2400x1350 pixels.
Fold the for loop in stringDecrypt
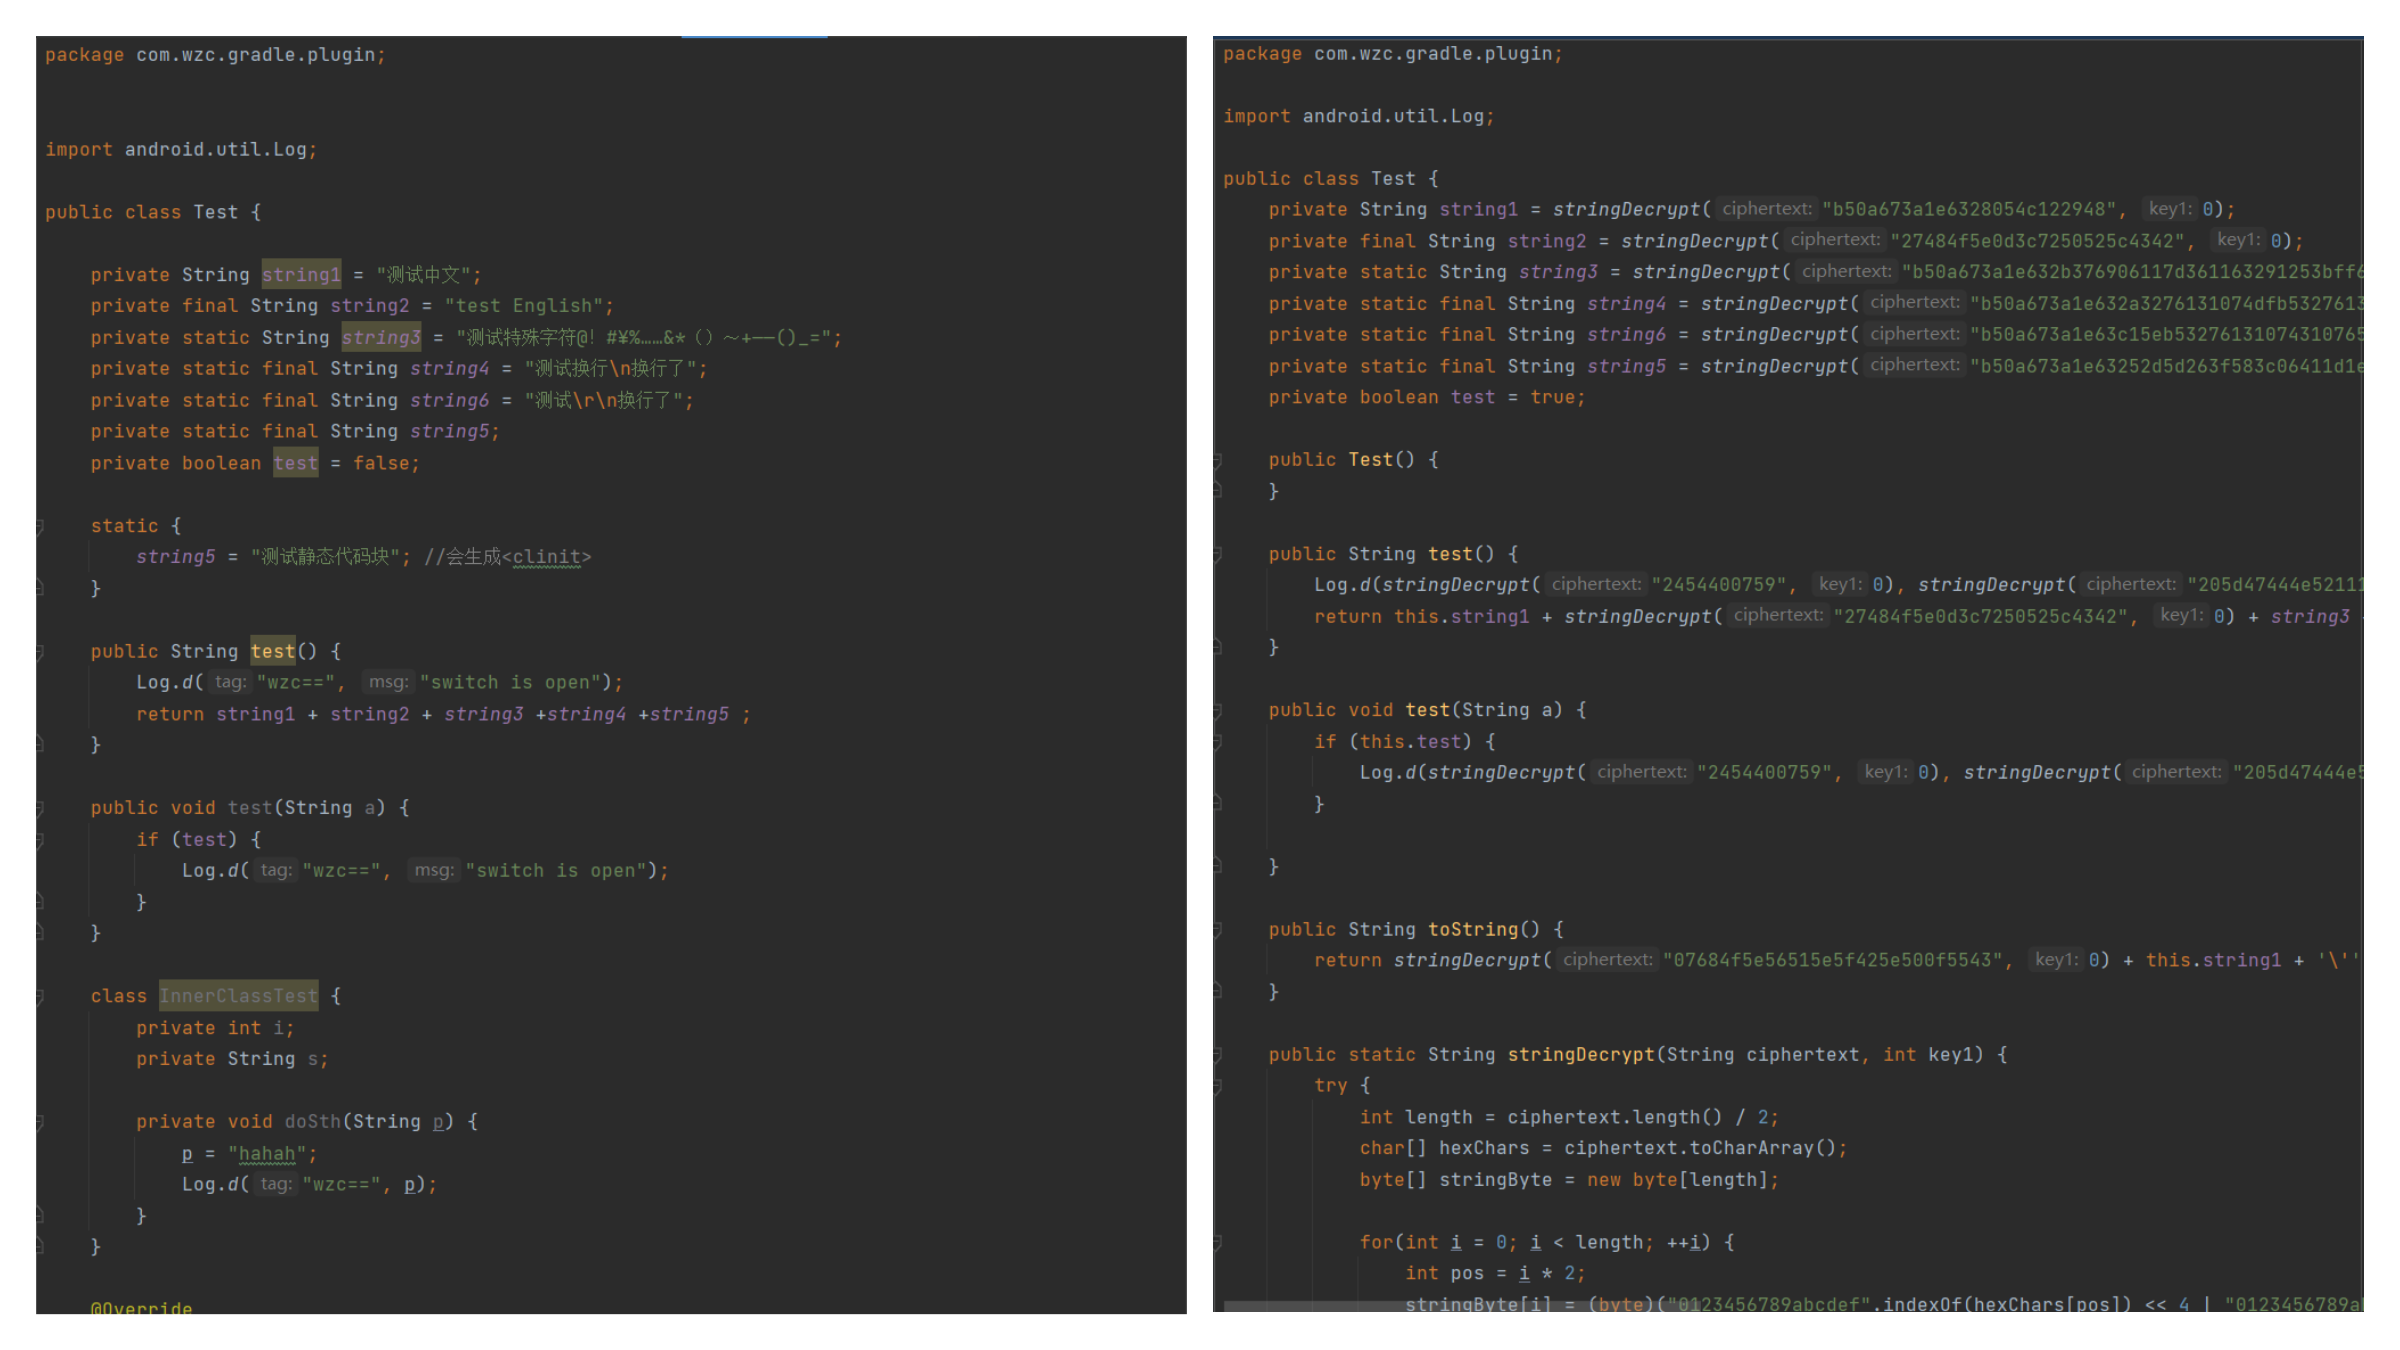[1218, 1243]
